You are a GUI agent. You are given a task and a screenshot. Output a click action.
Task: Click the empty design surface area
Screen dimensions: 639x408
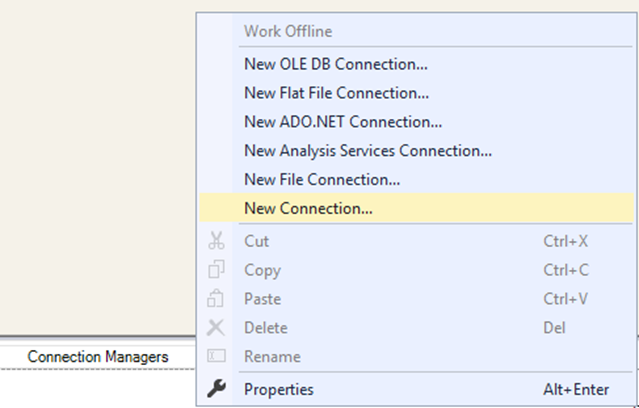(x=95, y=160)
